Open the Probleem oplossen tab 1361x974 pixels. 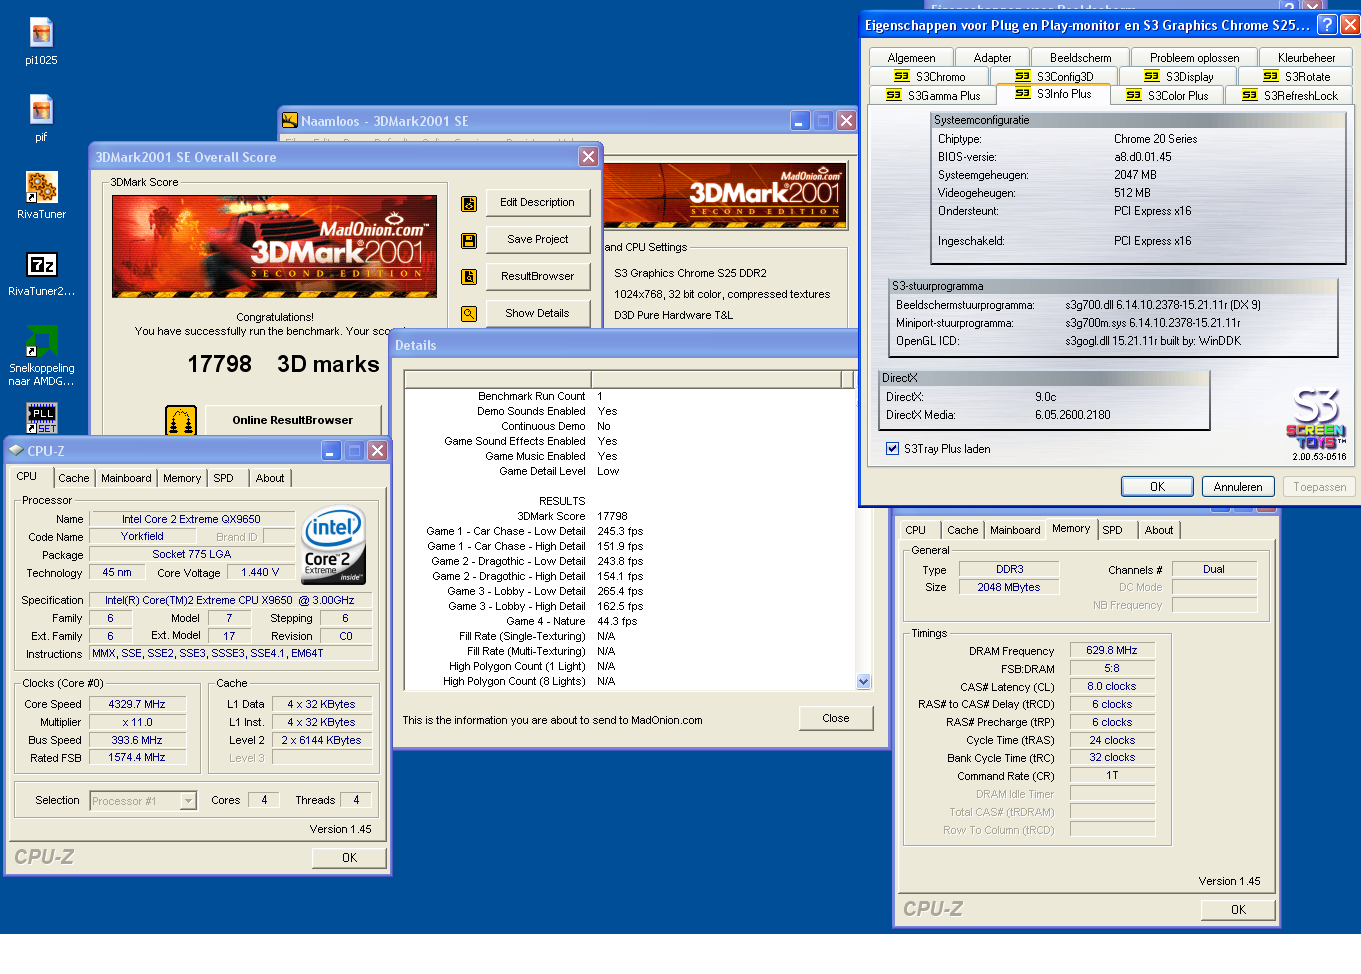[1194, 58]
